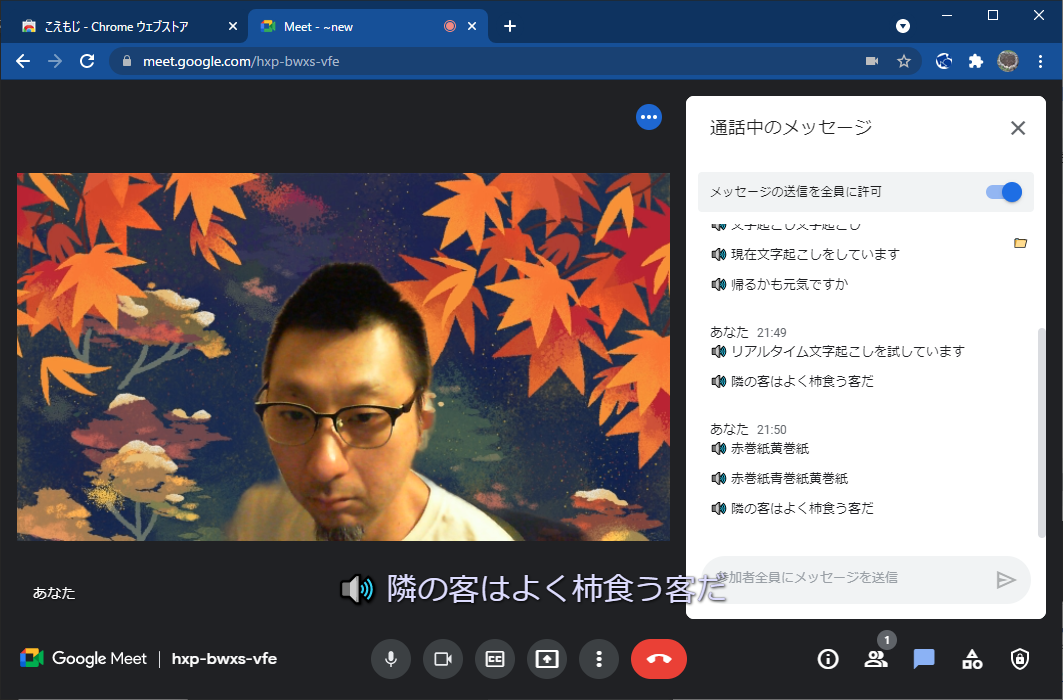The image size is (1063, 700).
Task: Turn on live captions
Action: (x=494, y=659)
